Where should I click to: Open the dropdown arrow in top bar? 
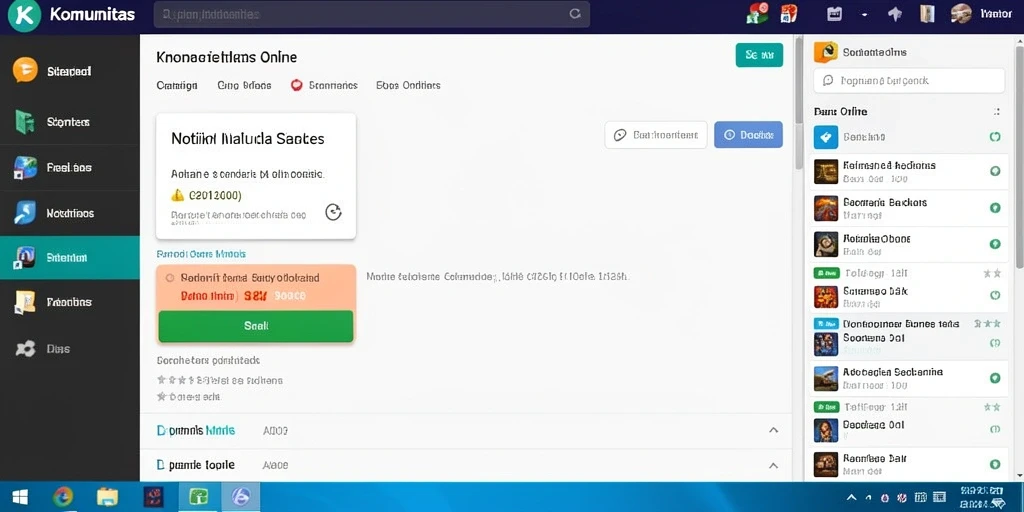pos(864,14)
